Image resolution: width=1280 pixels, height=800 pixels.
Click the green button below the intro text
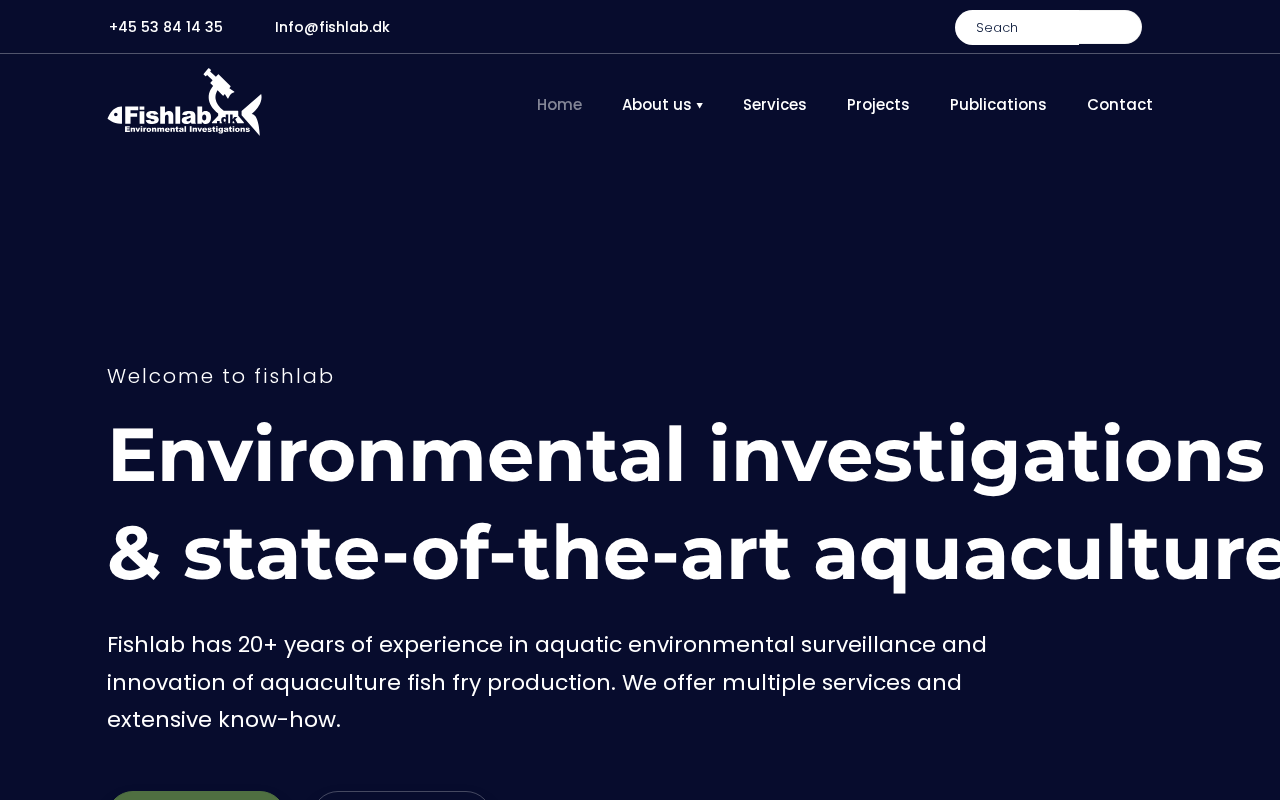196,795
